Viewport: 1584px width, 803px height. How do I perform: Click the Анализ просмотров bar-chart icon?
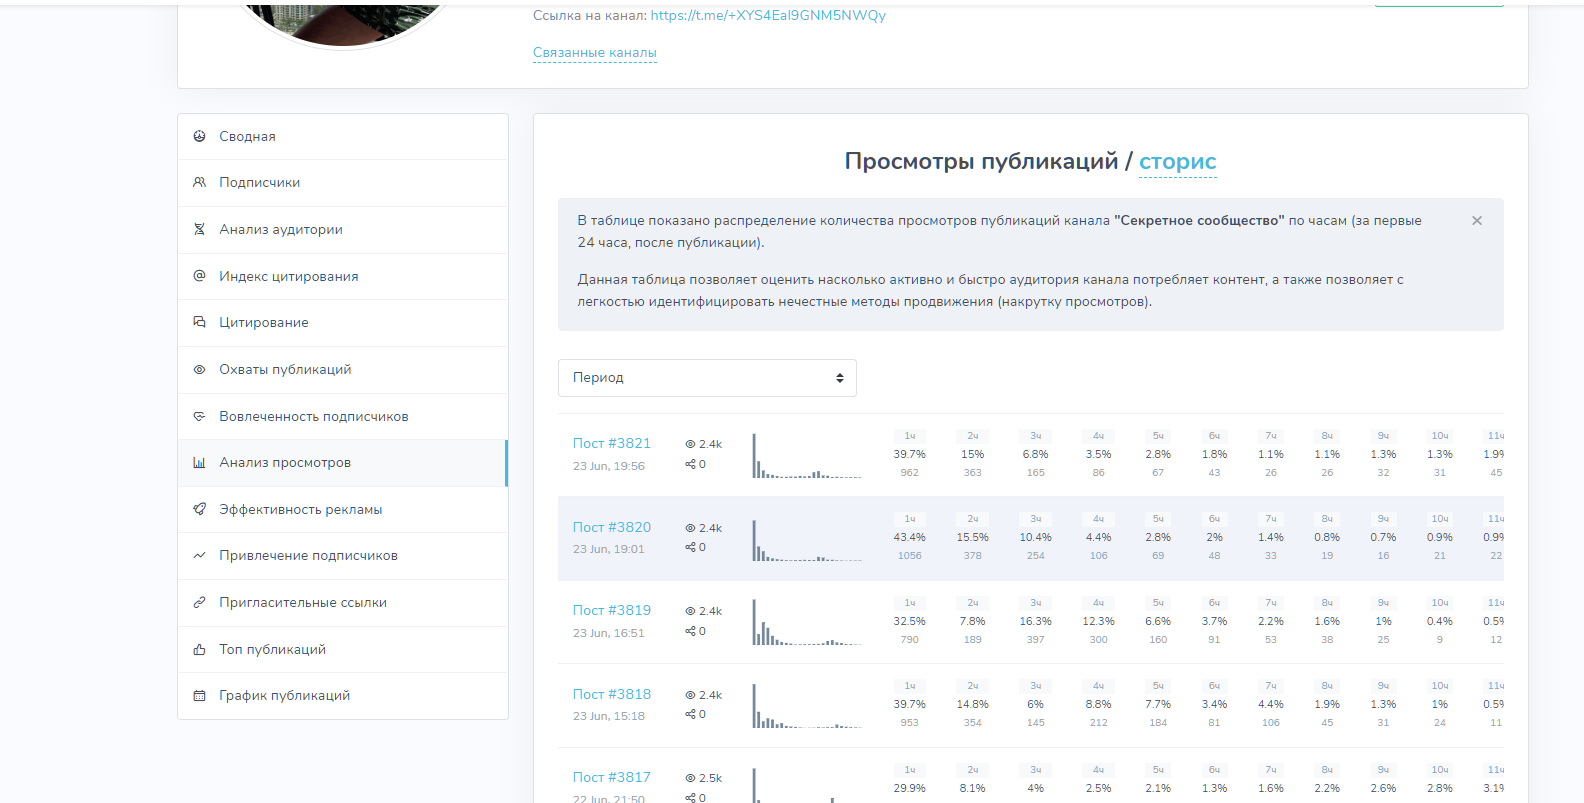[x=199, y=463]
